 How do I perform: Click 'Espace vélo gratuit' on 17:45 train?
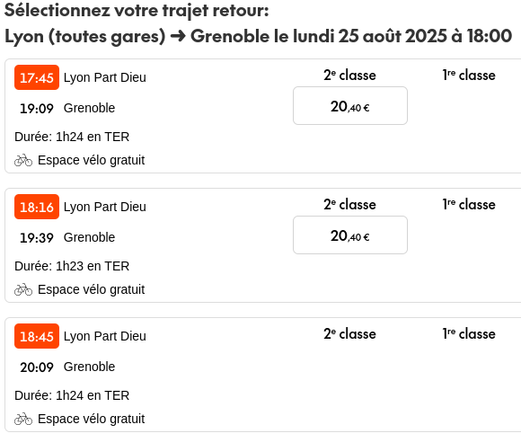91,160
